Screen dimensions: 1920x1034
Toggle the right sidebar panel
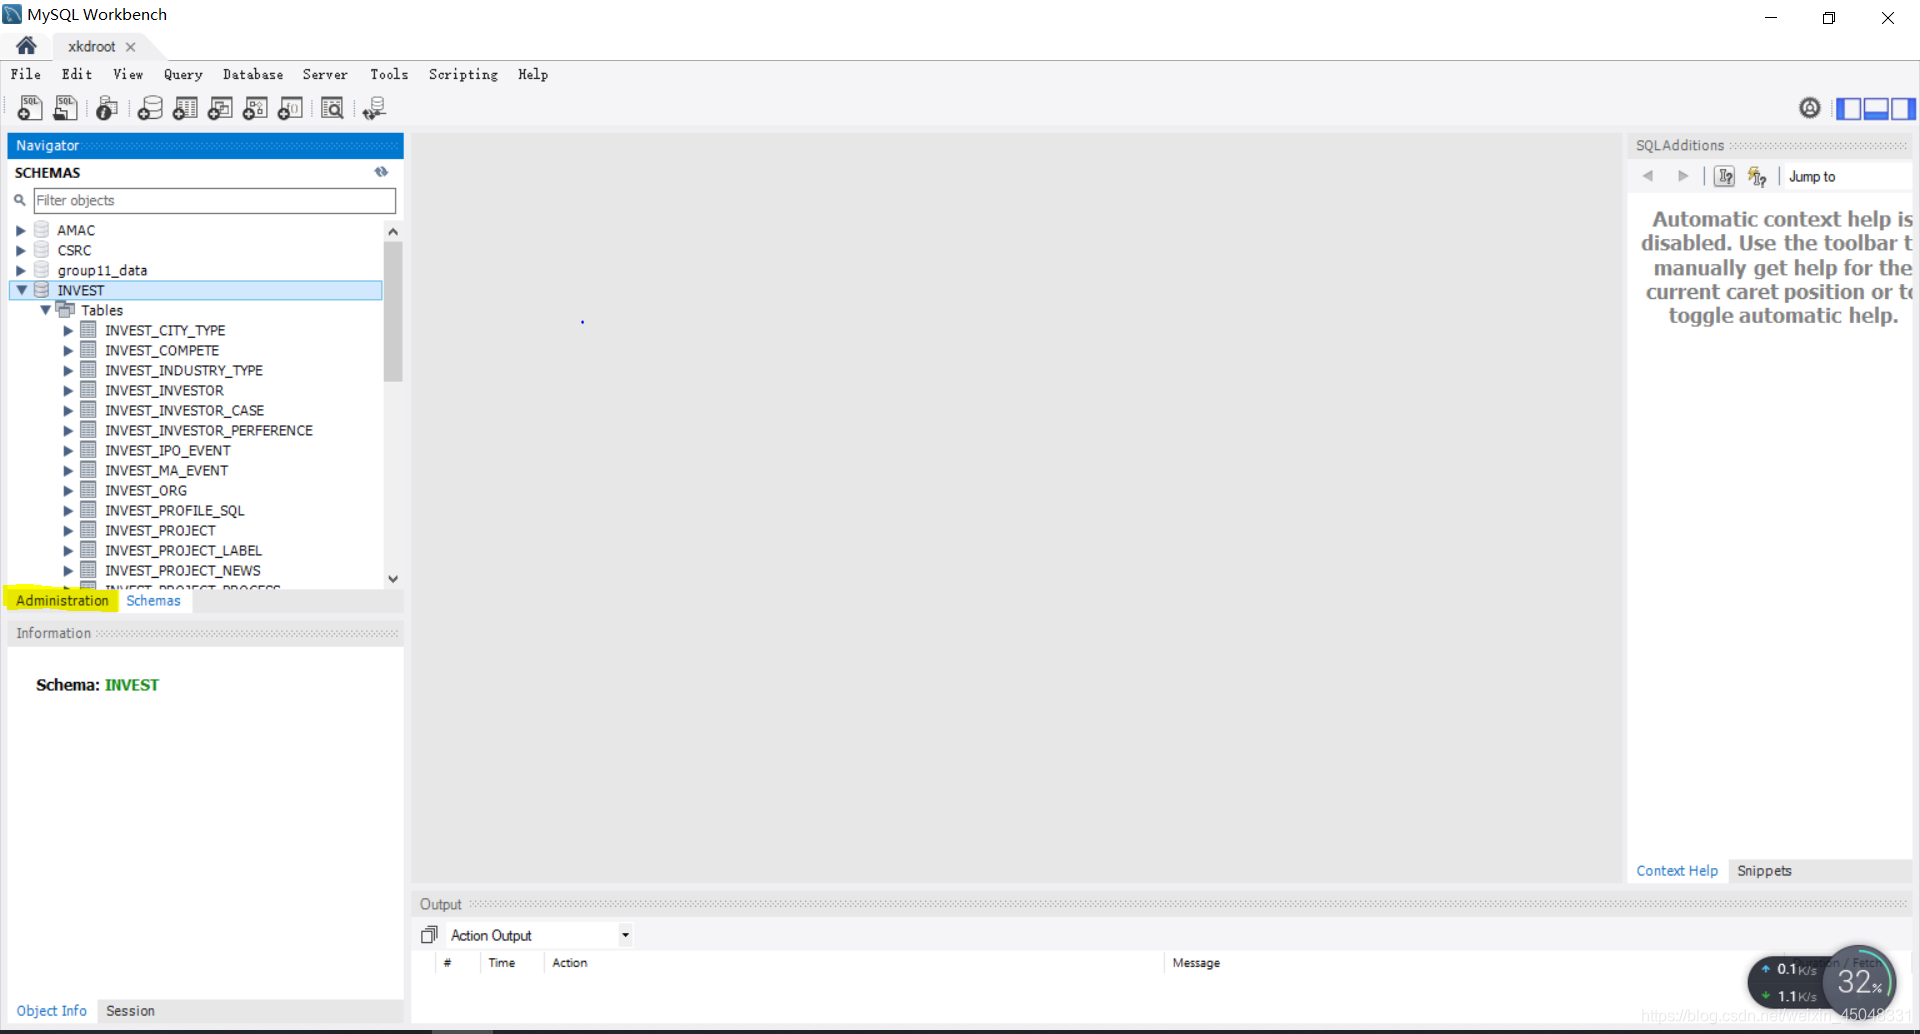tap(1903, 109)
